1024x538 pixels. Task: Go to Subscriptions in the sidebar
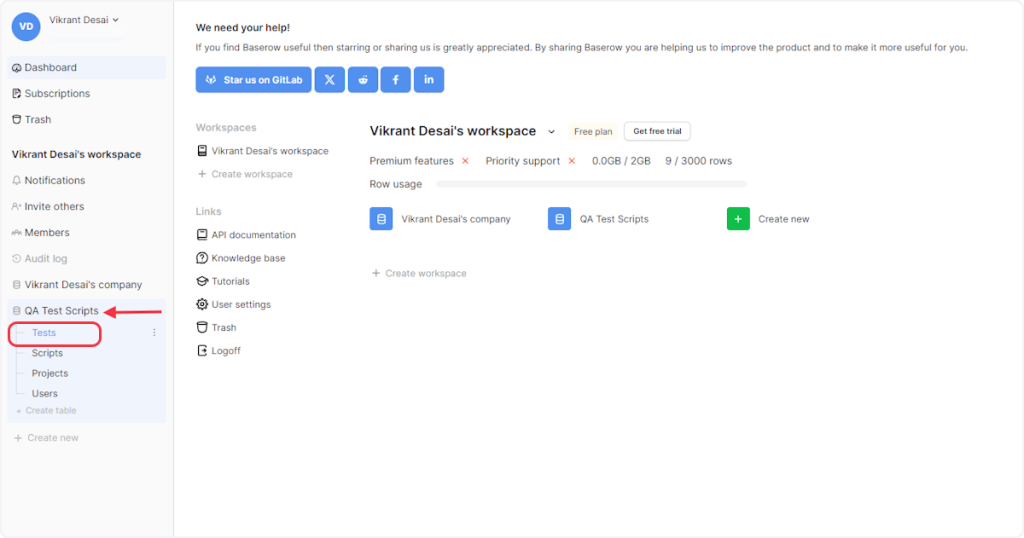[57, 94]
